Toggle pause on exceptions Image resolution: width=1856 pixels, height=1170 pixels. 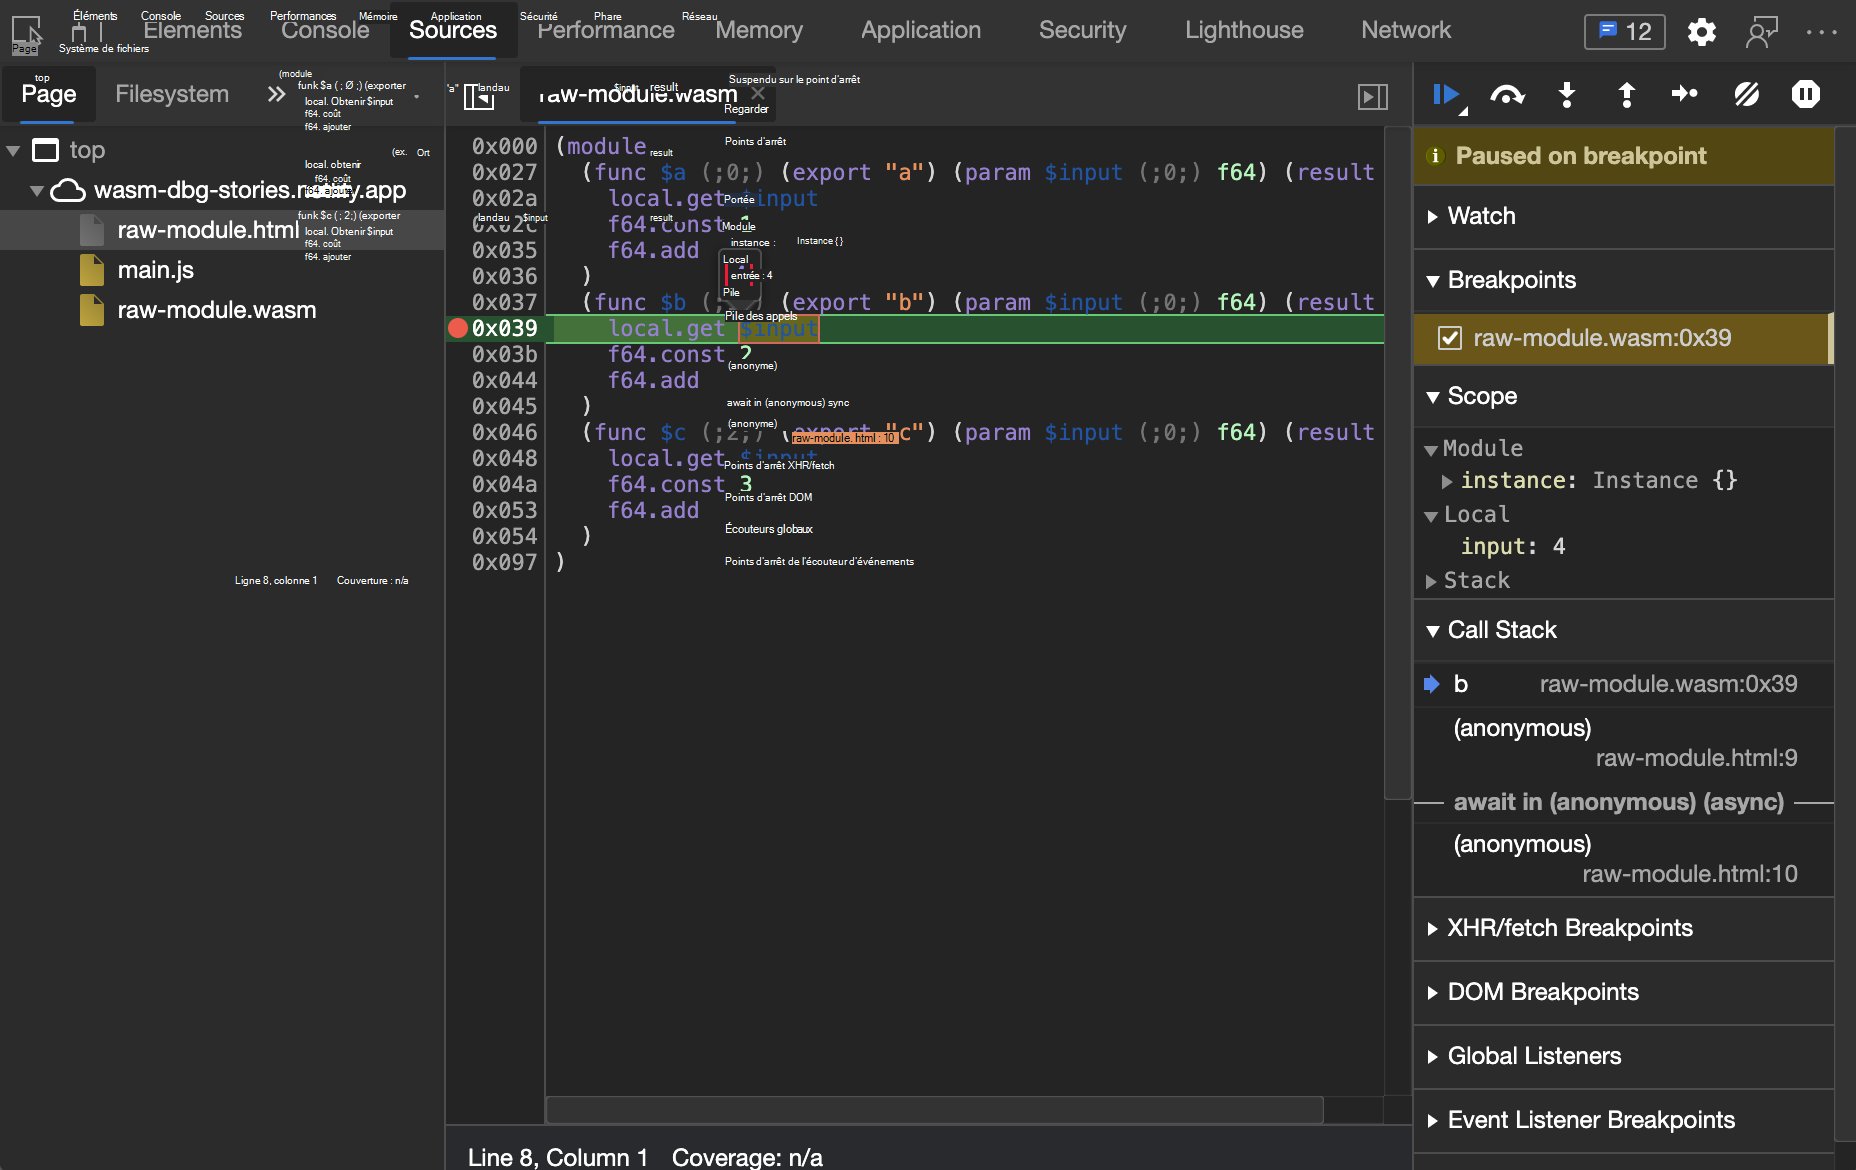[1805, 95]
